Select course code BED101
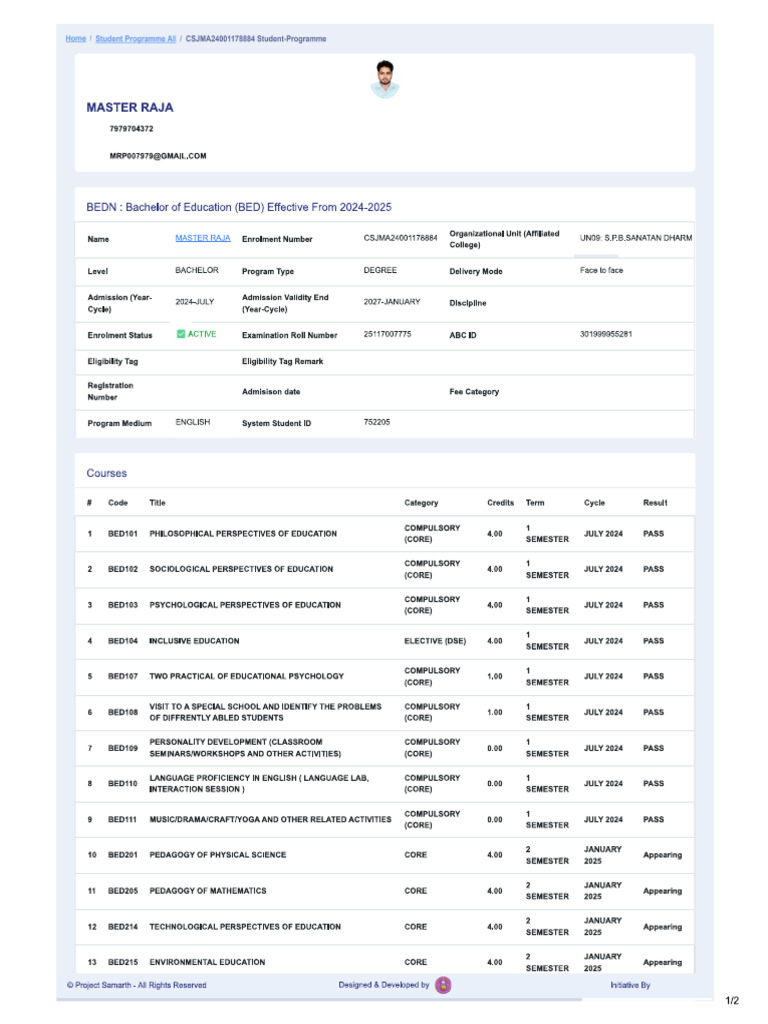Viewport: 768px width, 1024px height. pos(123,534)
